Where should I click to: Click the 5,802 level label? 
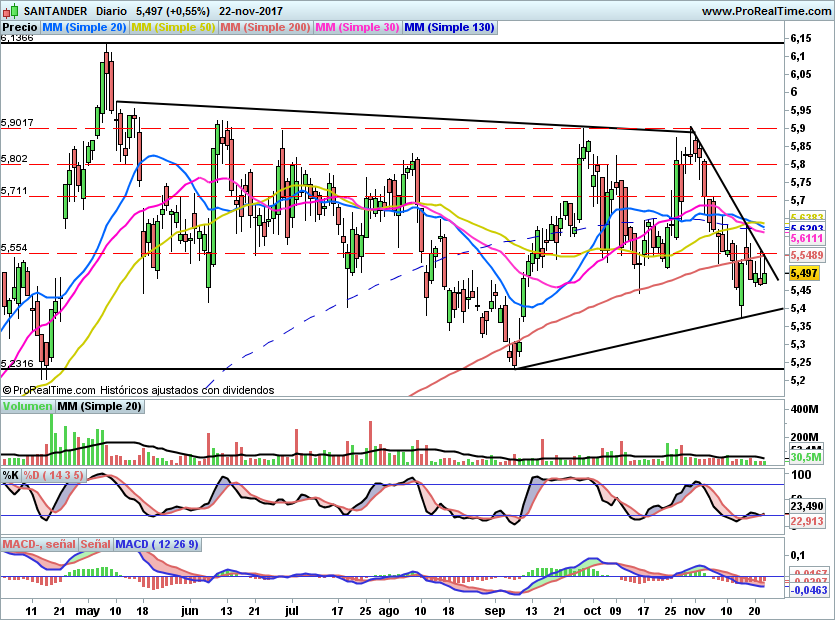pyautogui.click(x=14, y=159)
